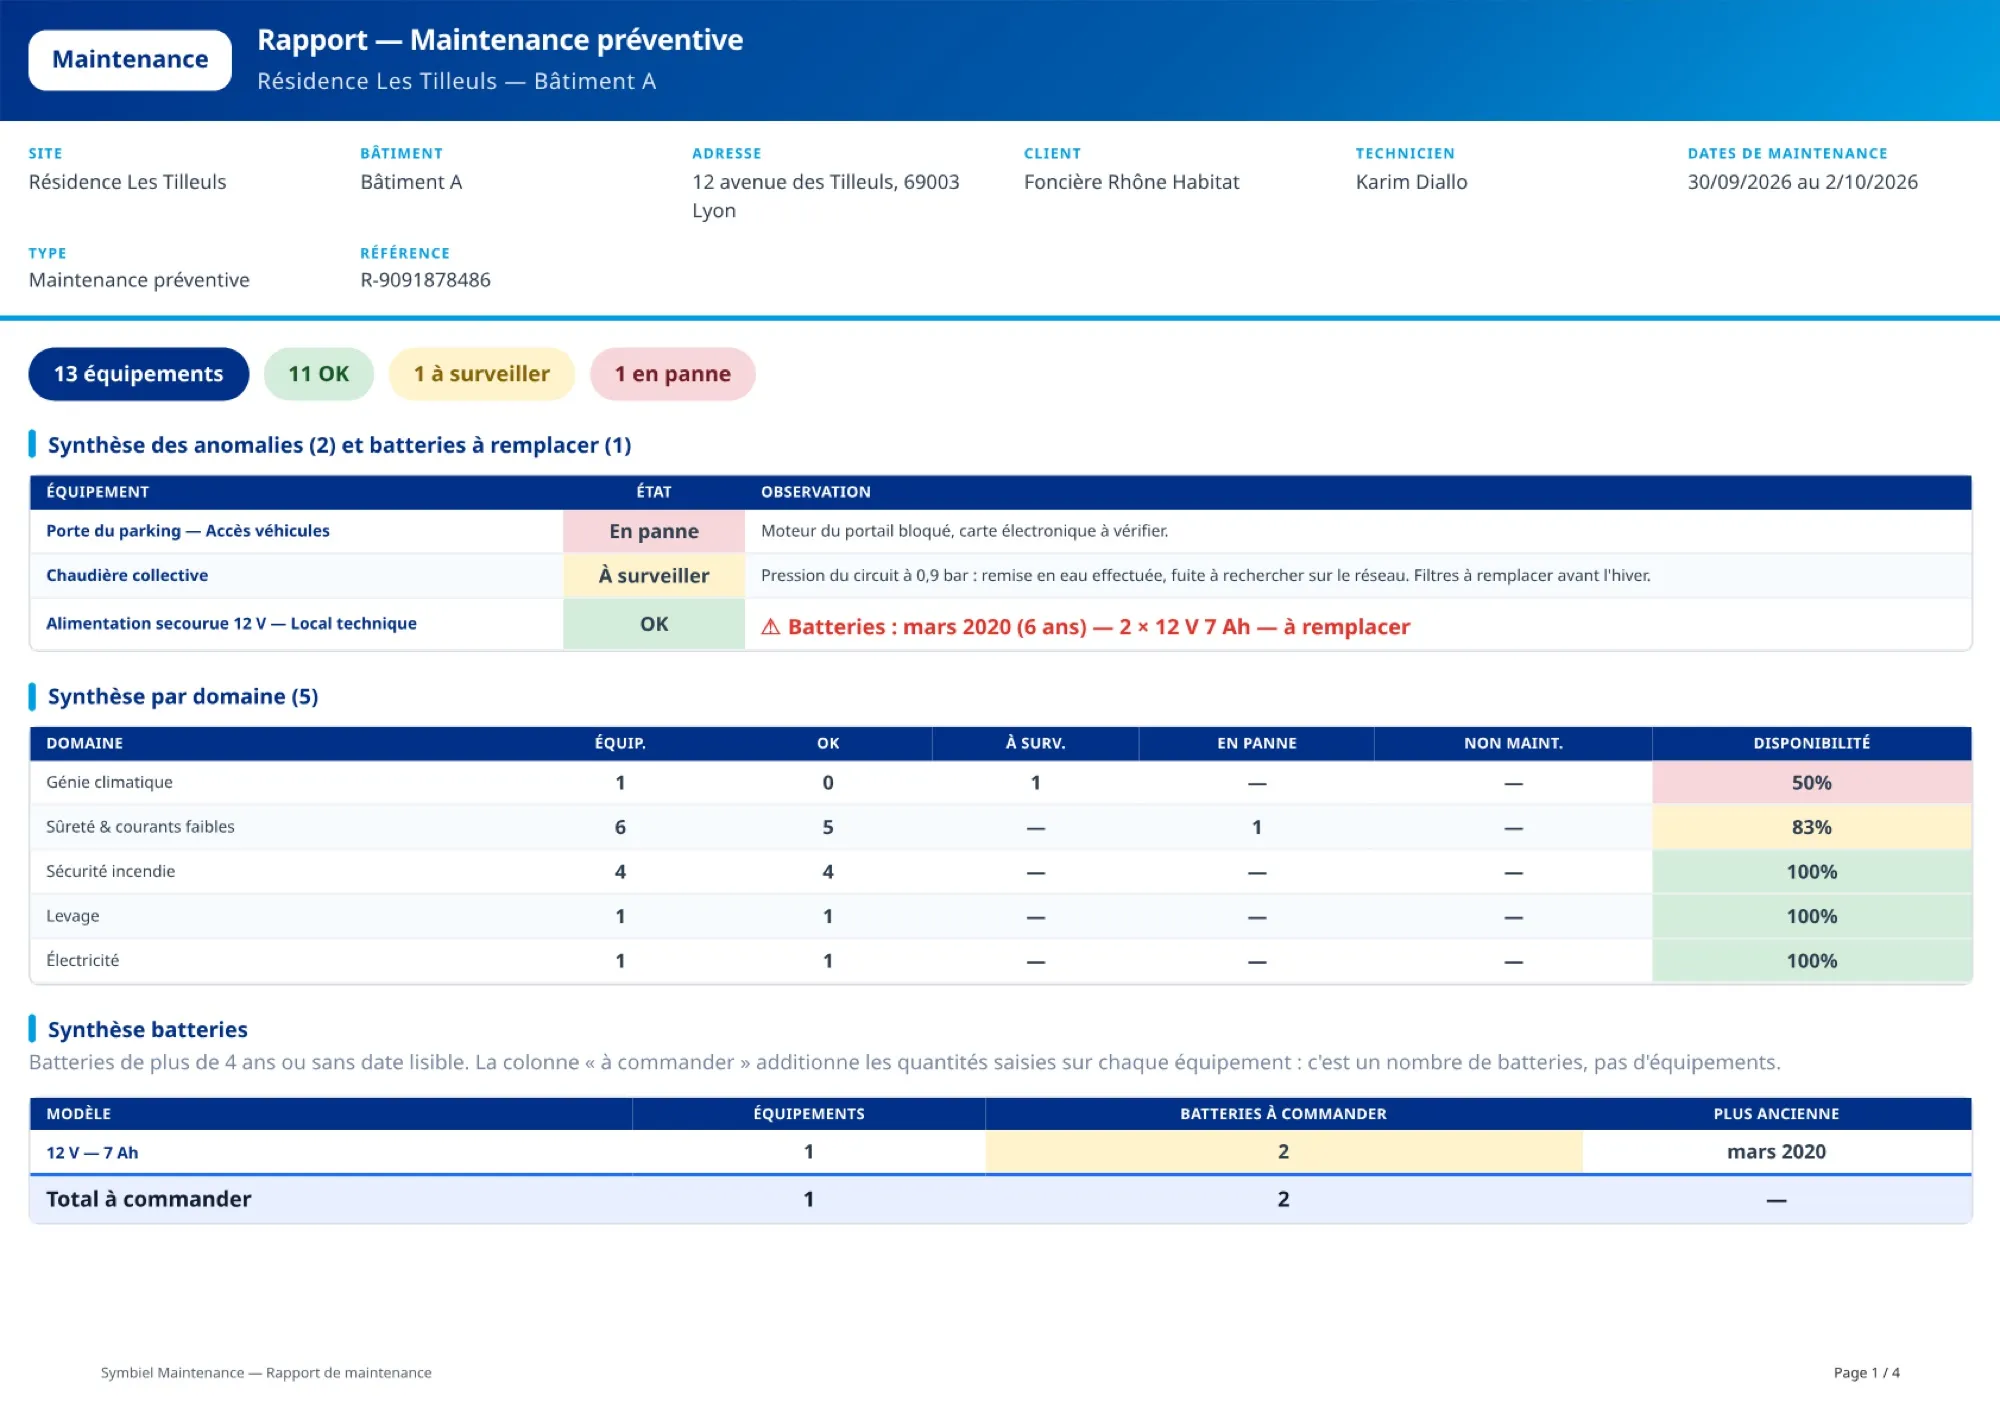Click the Maintenance logo badge
Image resolution: width=2000 pixels, height=1415 pixels.
point(130,60)
